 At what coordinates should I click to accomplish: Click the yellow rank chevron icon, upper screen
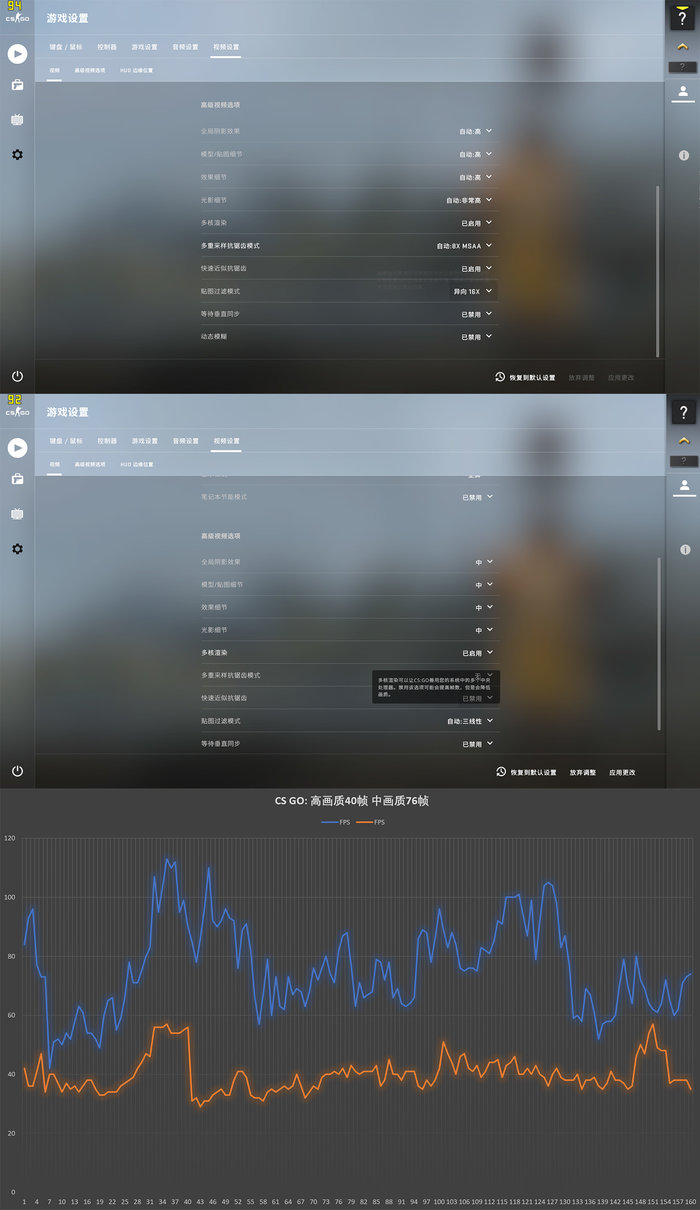[682, 46]
